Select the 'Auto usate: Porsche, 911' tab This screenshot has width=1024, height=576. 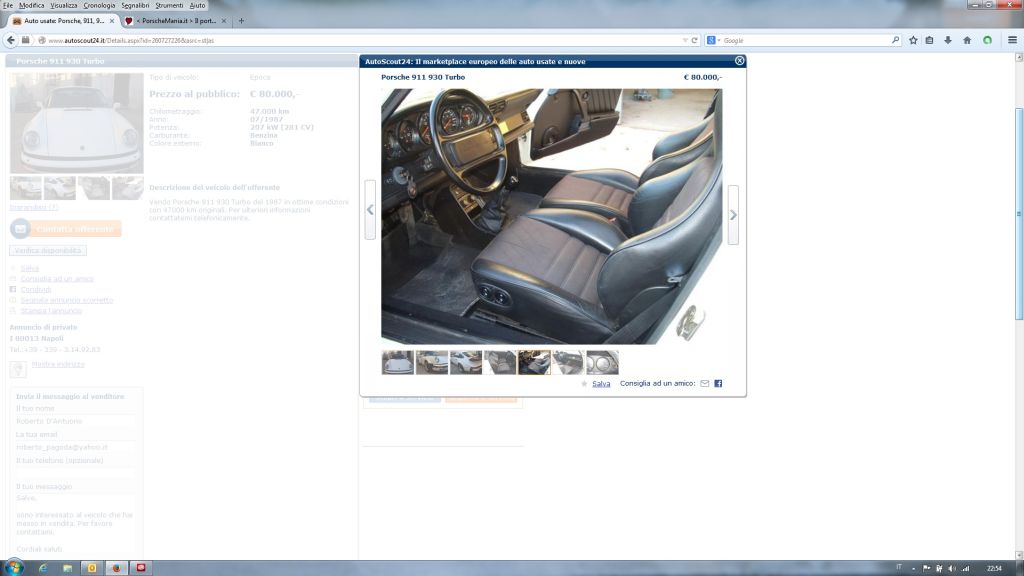click(x=63, y=21)
